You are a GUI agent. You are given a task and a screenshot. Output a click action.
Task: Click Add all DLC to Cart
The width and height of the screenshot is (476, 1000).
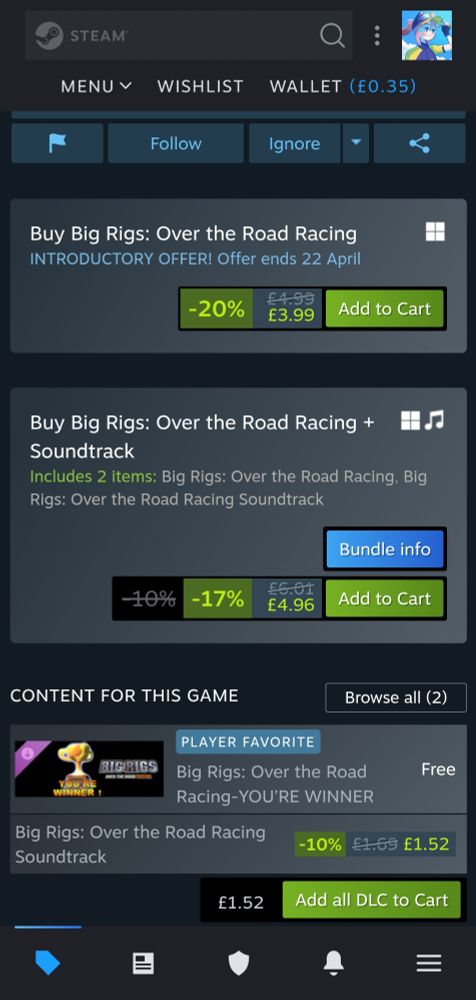coord(372,900)
